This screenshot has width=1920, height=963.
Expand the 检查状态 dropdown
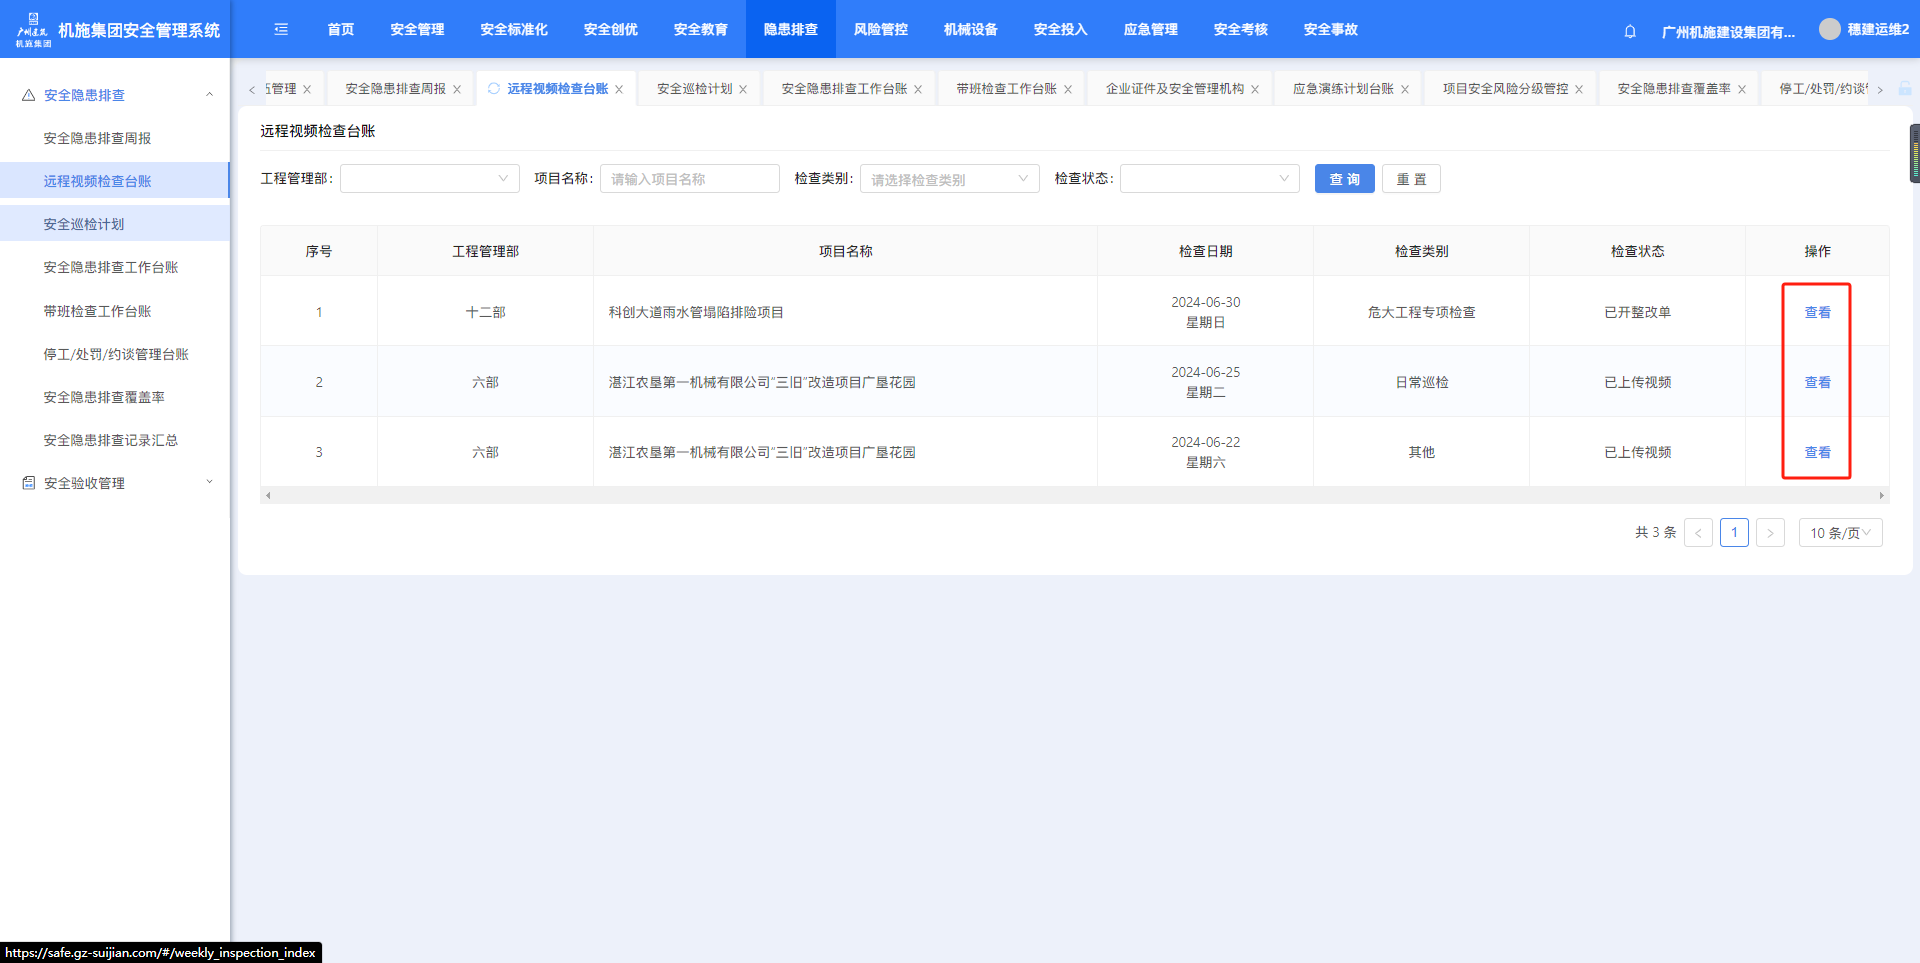(1209, 179)
